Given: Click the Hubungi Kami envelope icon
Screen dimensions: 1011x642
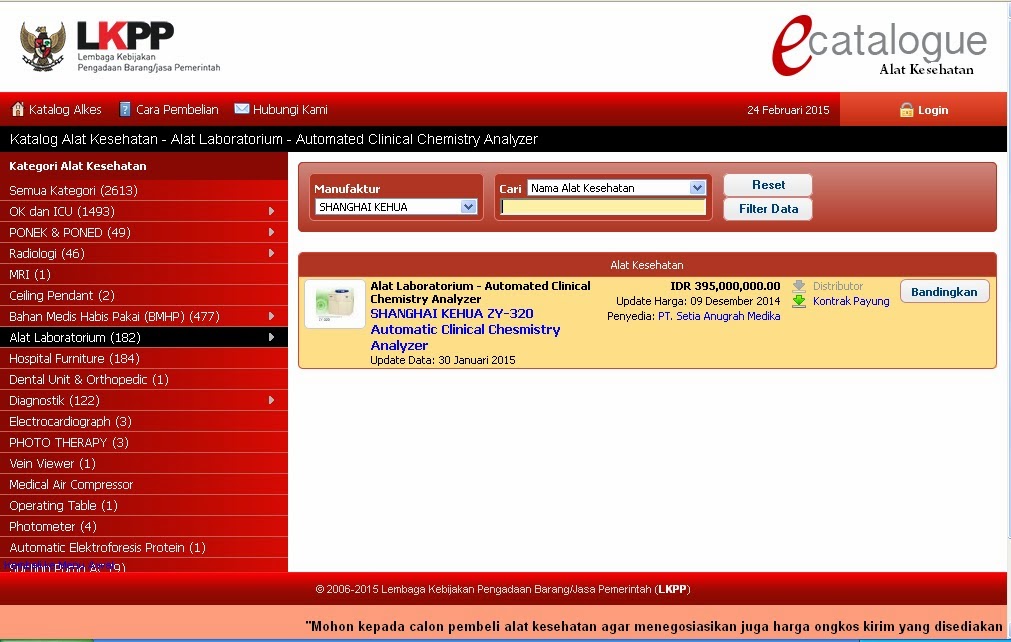Looking at the screenshot, I should pyautogui.click(x=242, y=109).
